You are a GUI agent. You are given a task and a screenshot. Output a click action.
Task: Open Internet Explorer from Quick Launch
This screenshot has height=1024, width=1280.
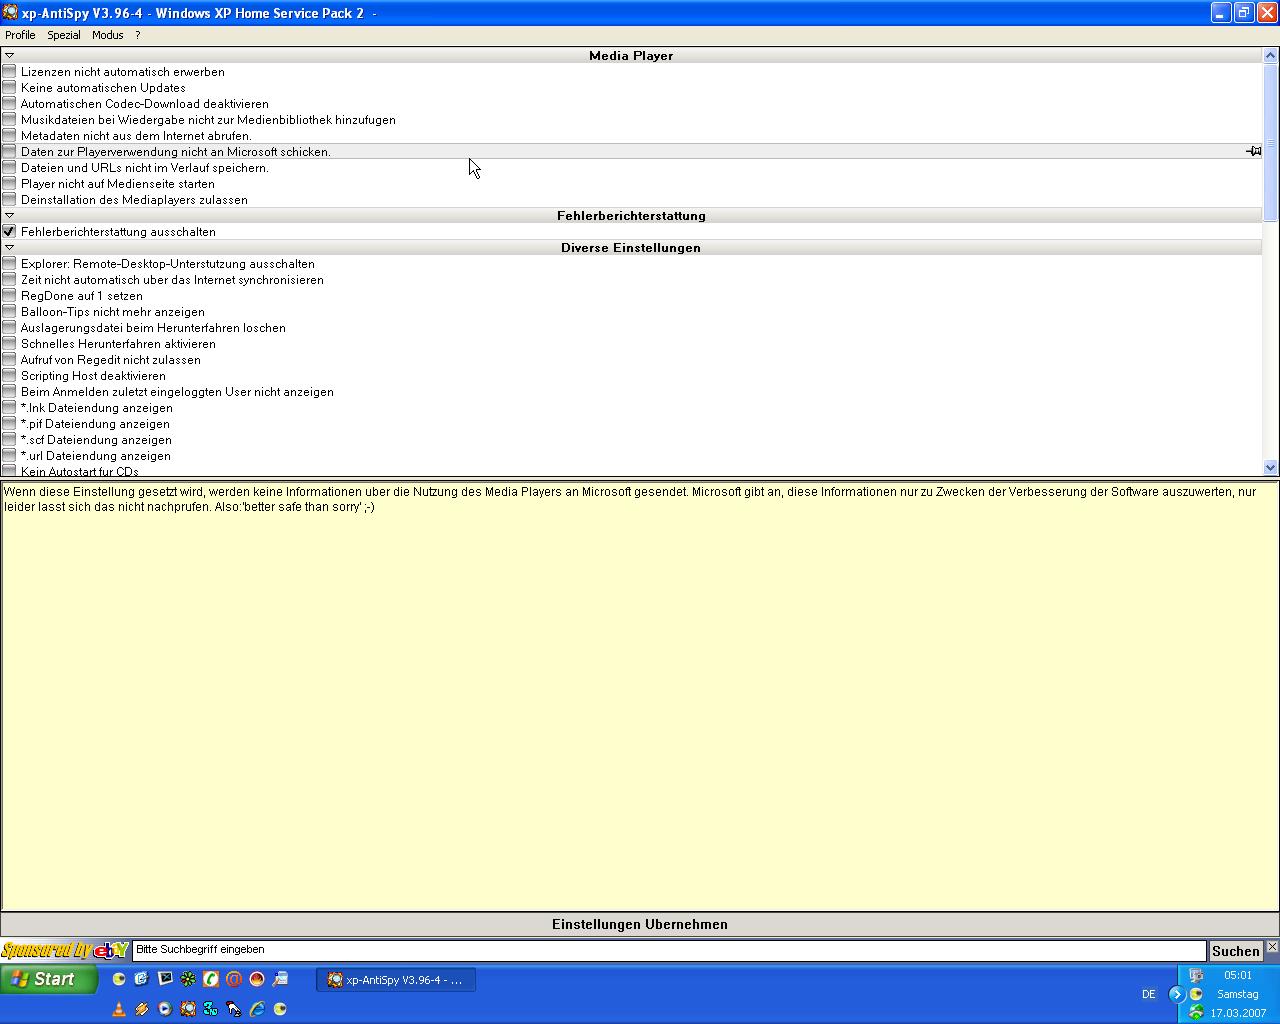pyautogui.click(x=257, y=1009)
